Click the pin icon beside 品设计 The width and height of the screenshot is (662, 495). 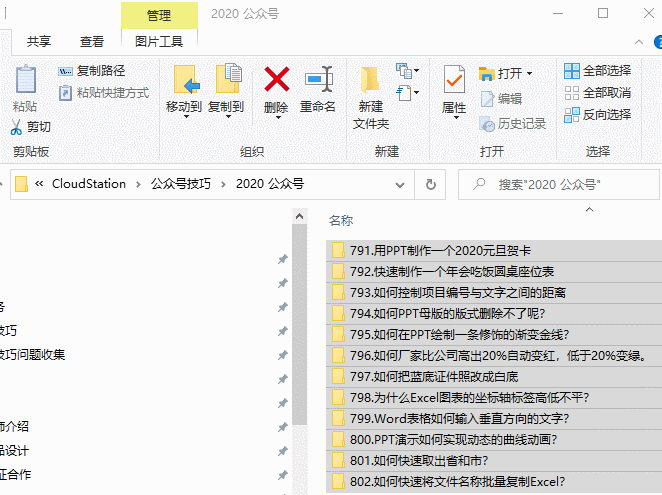pyautogui.click(x=282, y=451)
